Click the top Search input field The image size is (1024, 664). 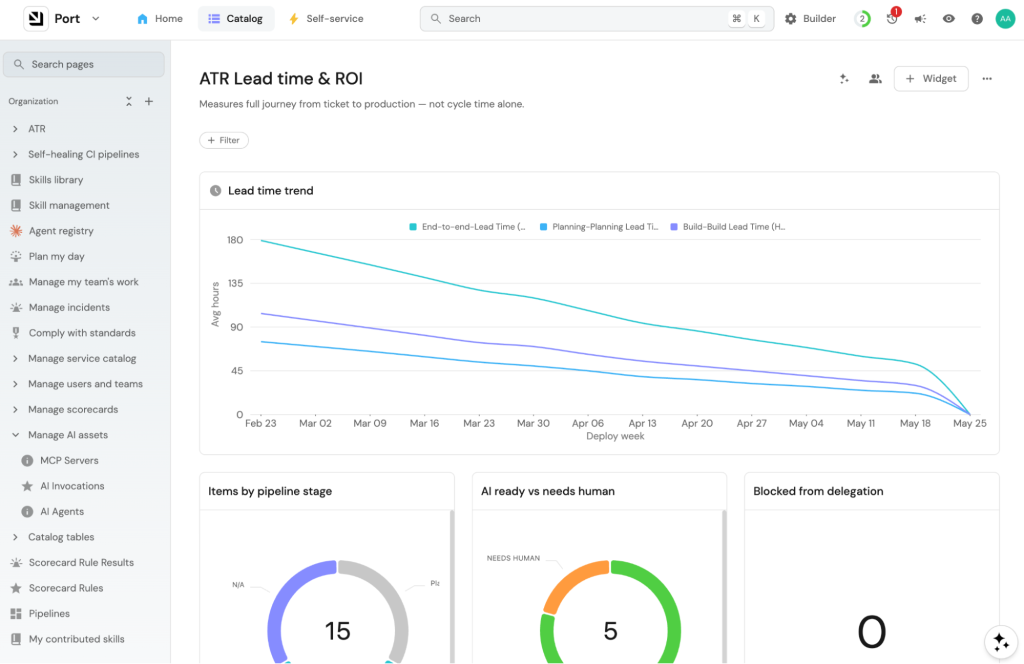point(596,18)
